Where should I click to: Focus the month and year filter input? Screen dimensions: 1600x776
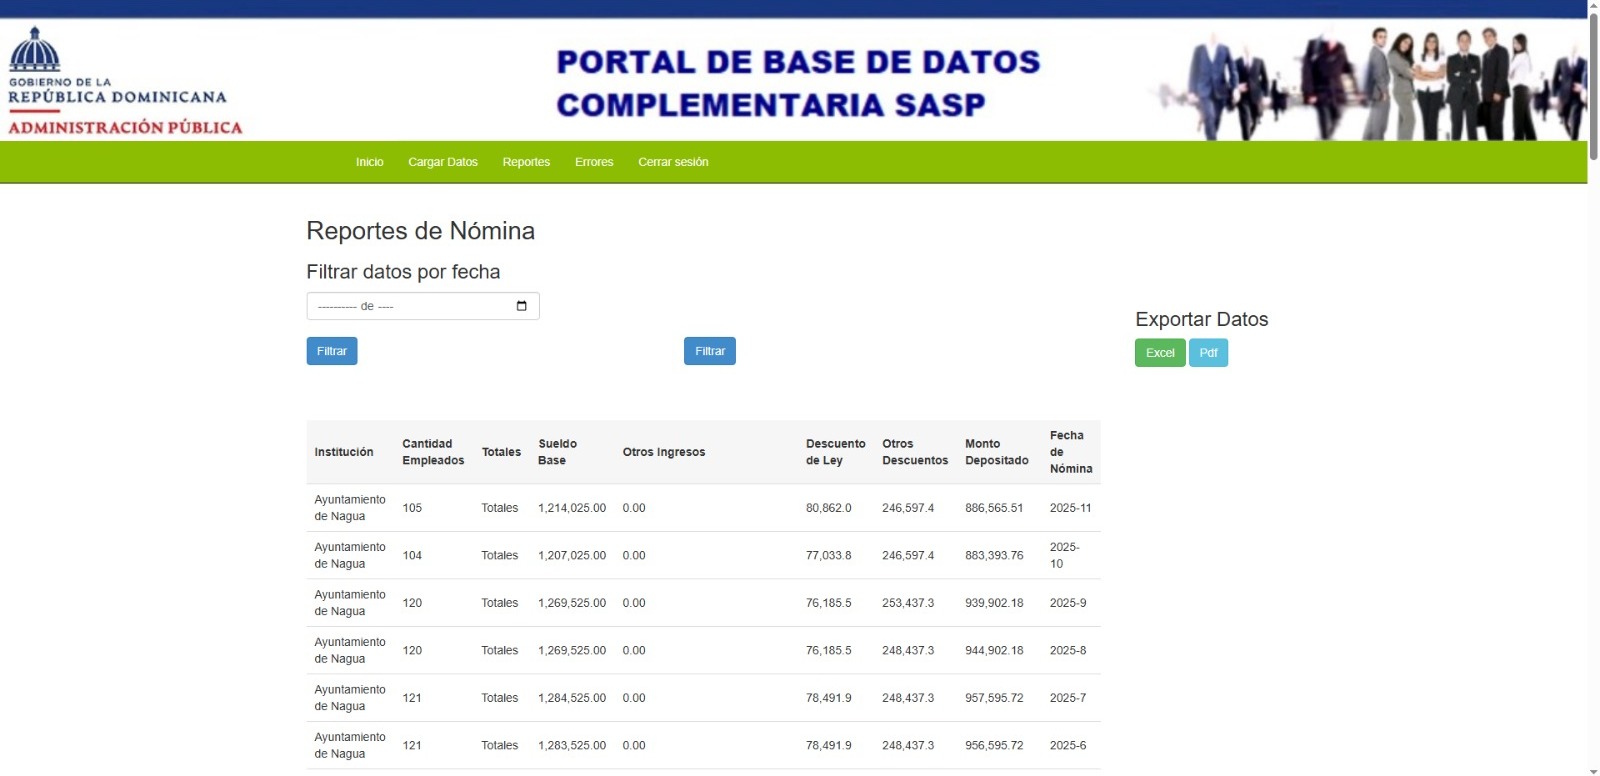pos(410,306)
